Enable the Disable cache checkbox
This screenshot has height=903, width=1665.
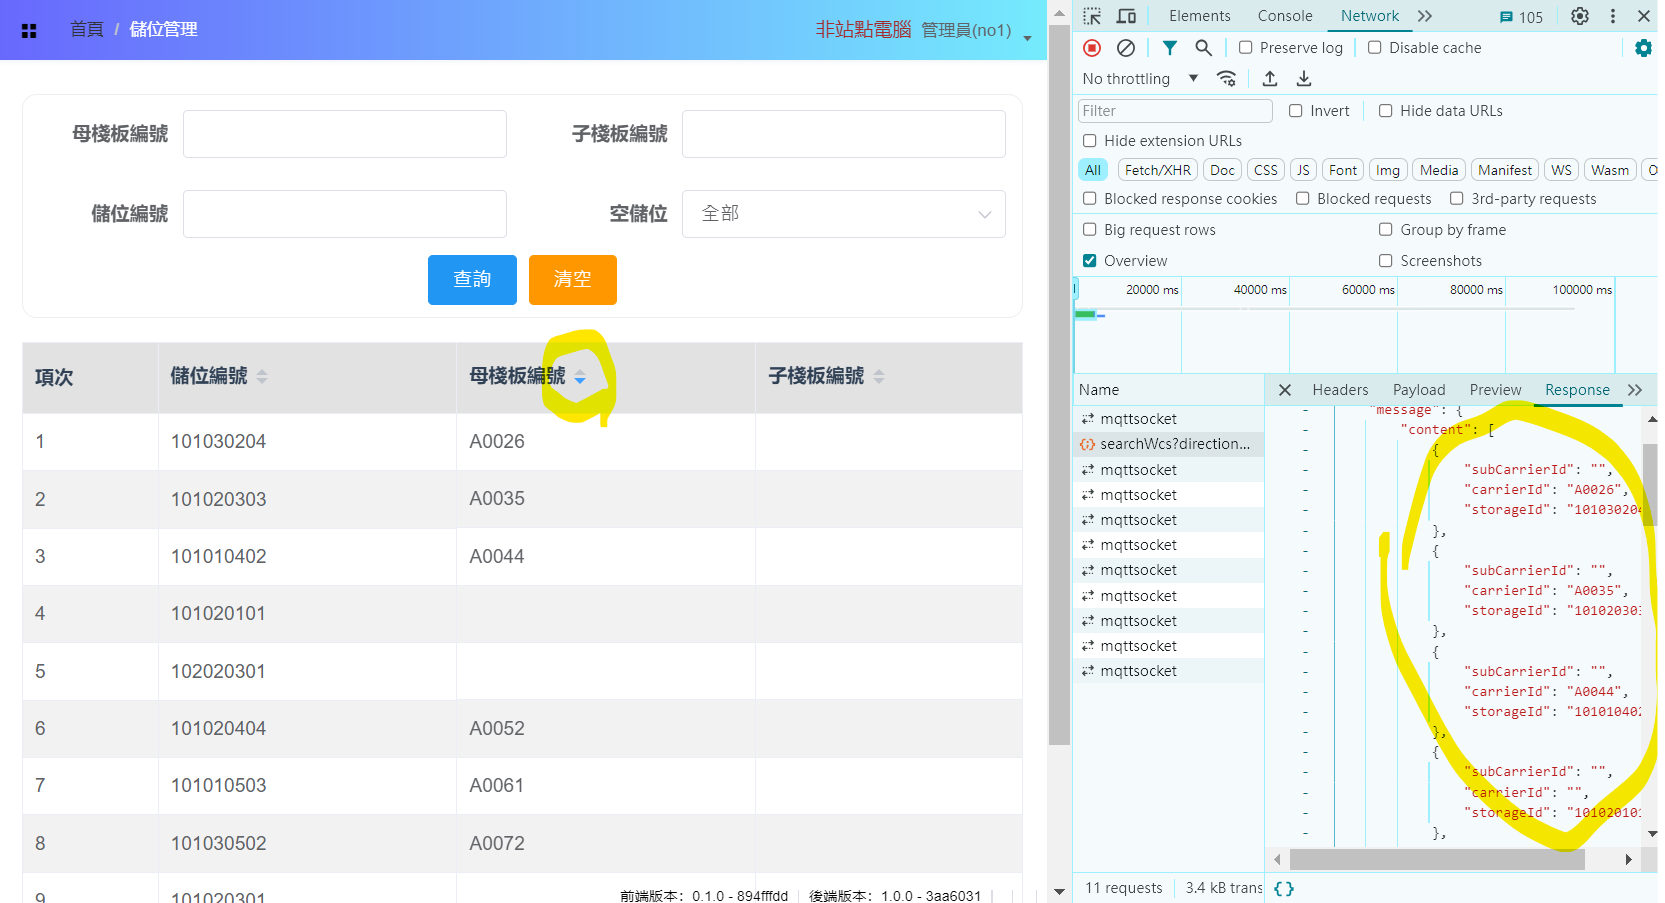[1375, 48]
